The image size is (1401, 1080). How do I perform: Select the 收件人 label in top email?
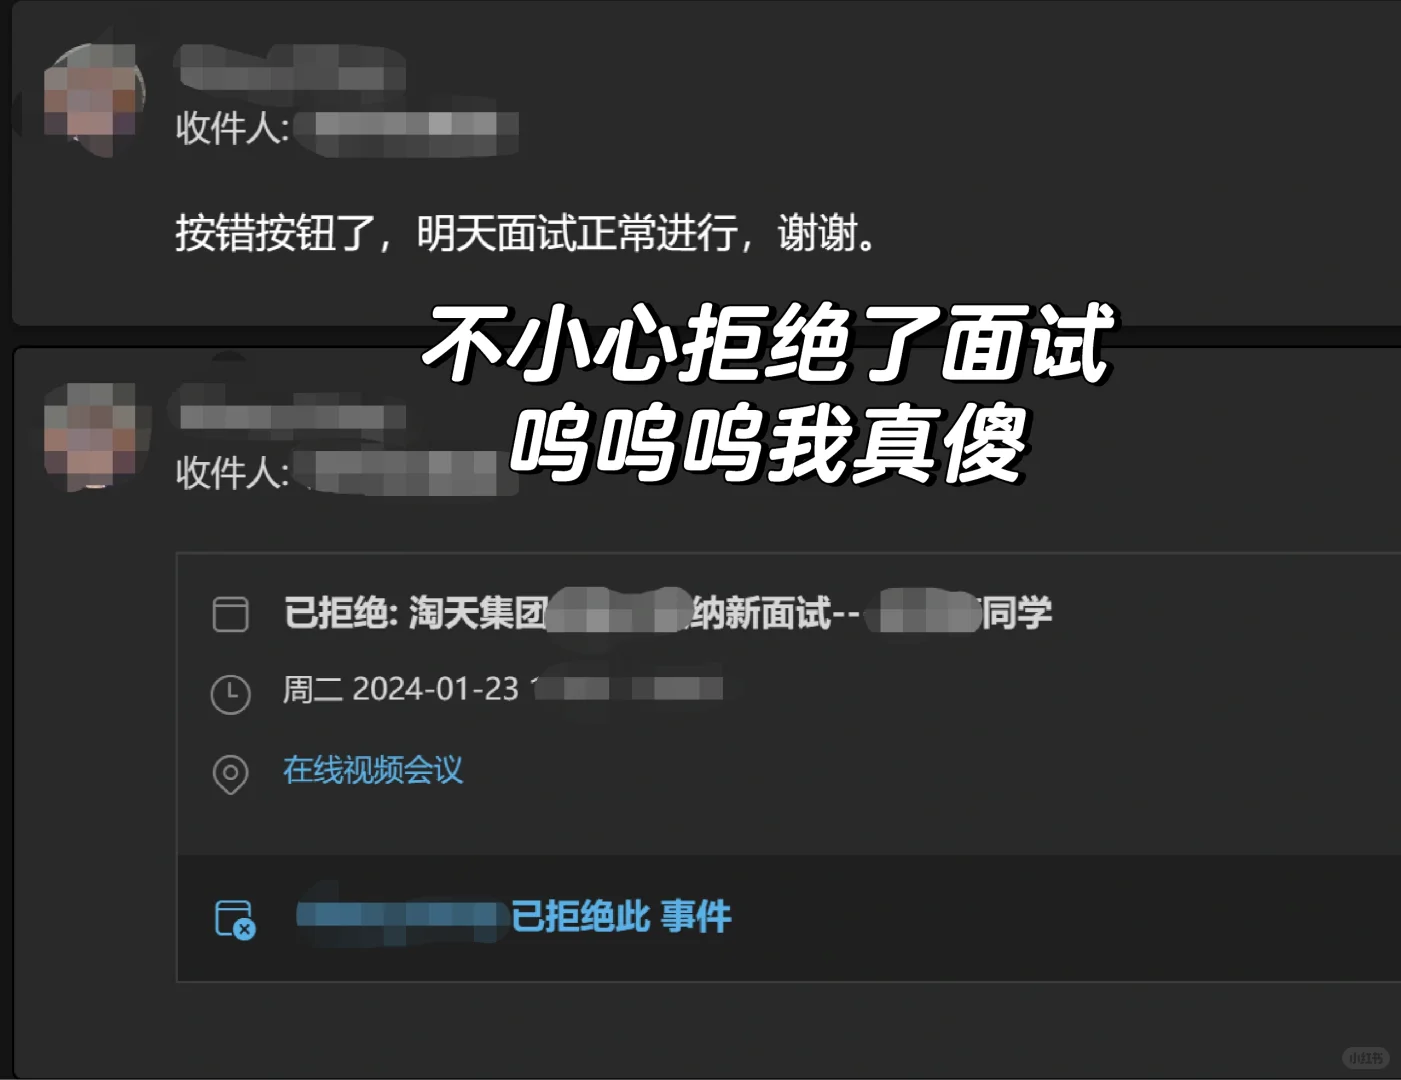pos(233,128)
